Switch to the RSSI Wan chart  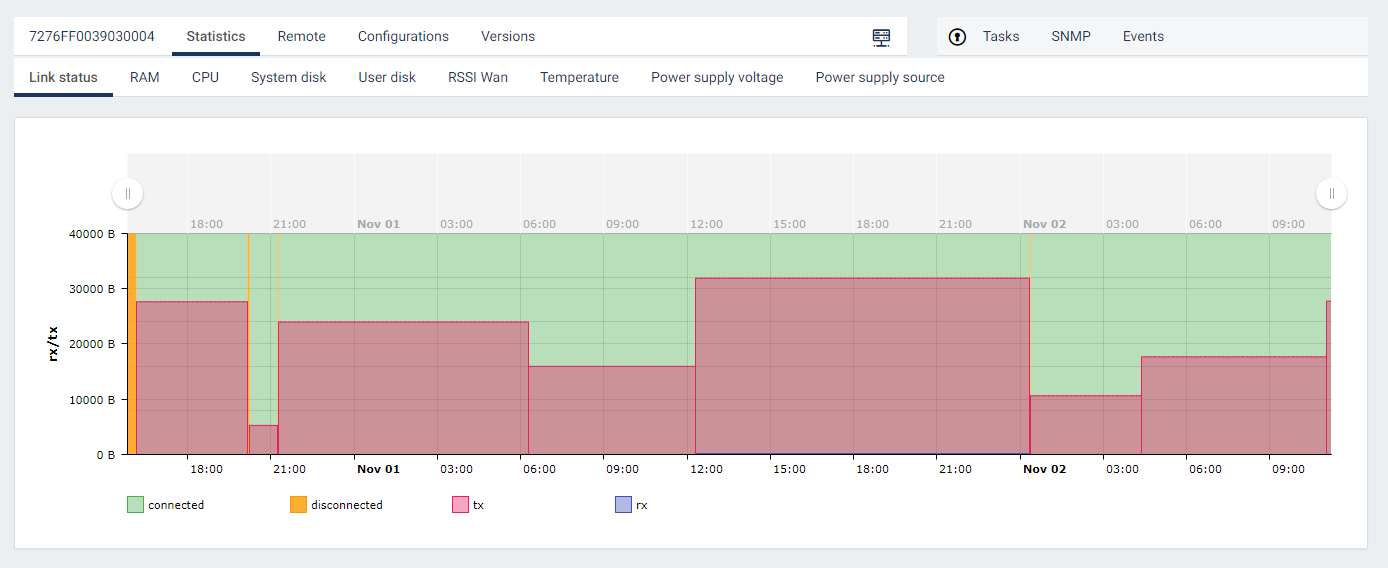pyautogui.click(x=478, y=78)
